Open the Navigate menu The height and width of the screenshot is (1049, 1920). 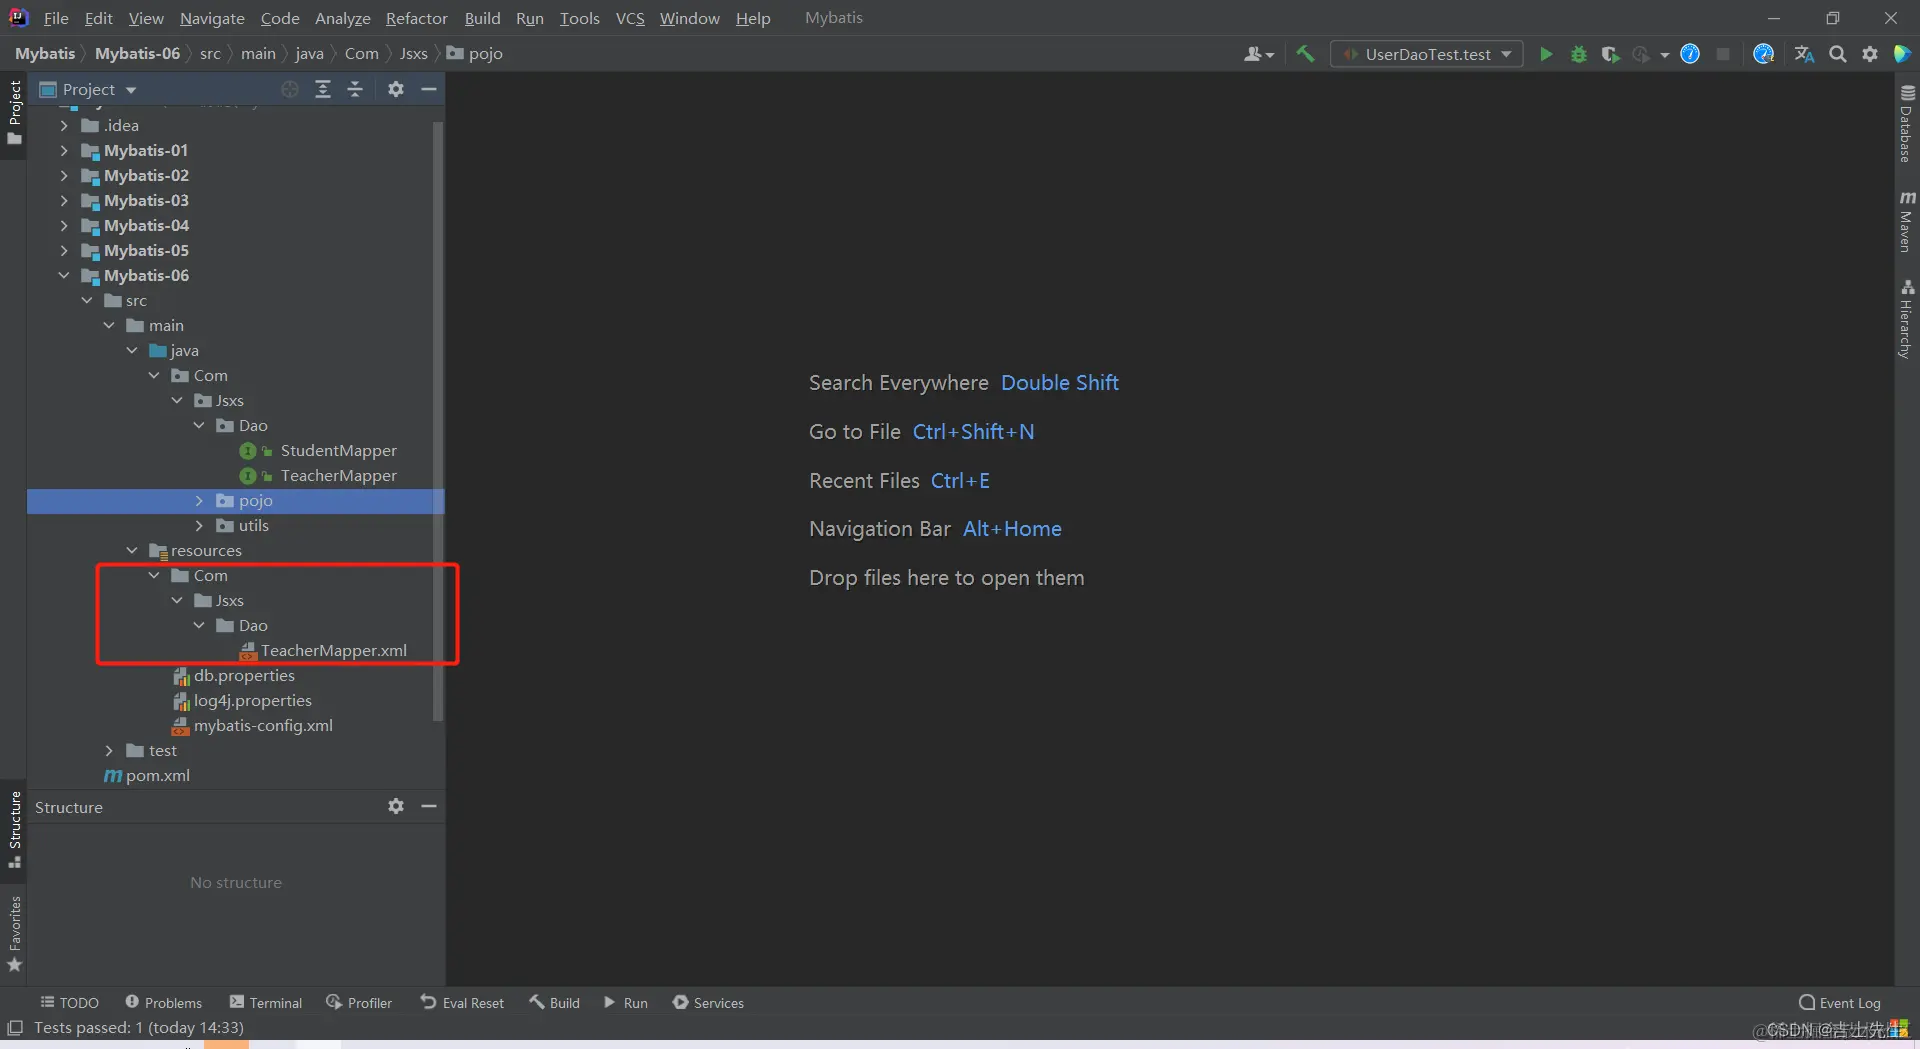pyautogui.click(x=212, y=18)
